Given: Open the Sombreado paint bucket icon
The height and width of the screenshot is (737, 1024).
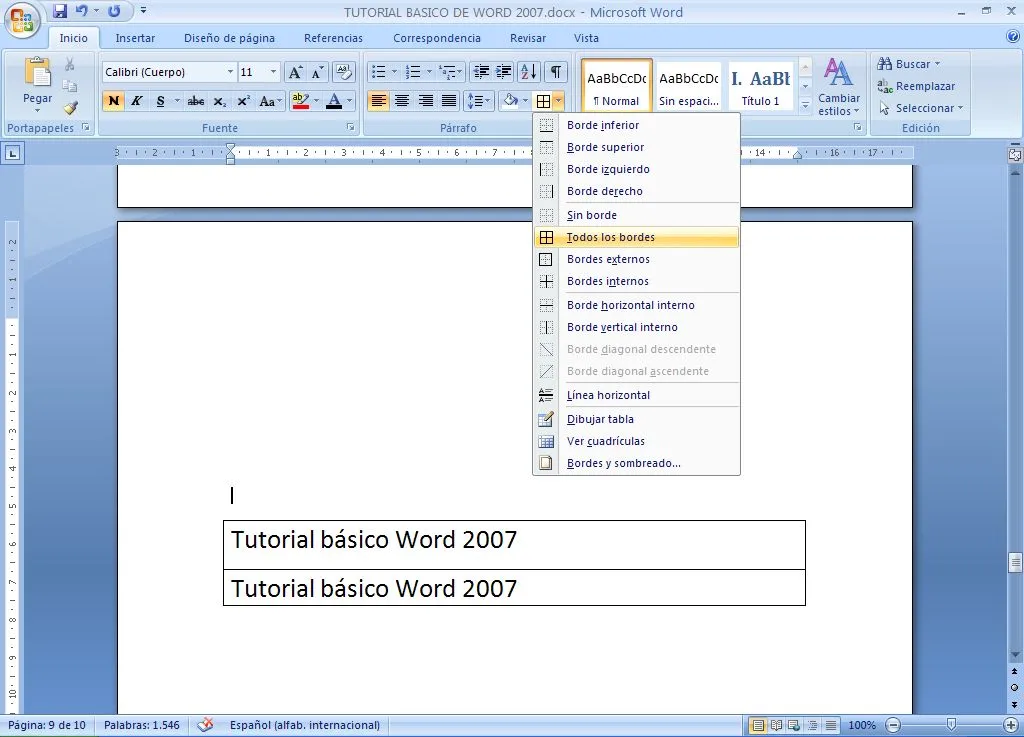Looking at the screenshot, I should click(x=510, y=100).
